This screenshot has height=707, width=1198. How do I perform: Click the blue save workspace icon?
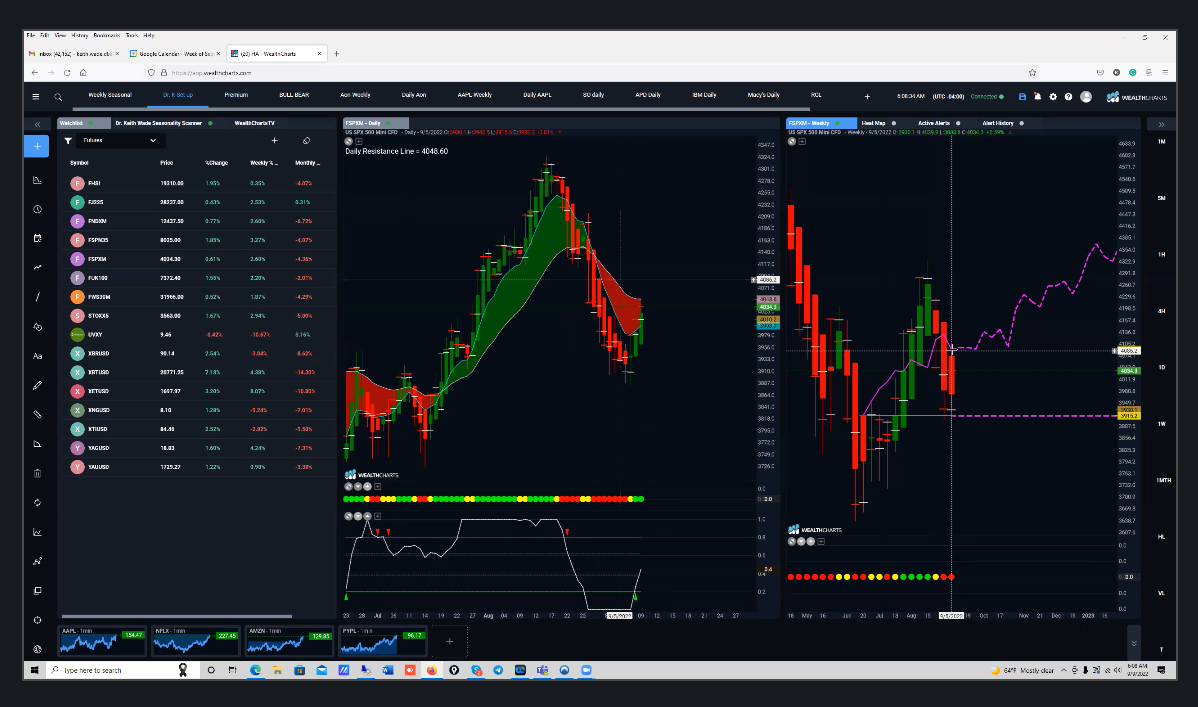tap(1022, 96)
